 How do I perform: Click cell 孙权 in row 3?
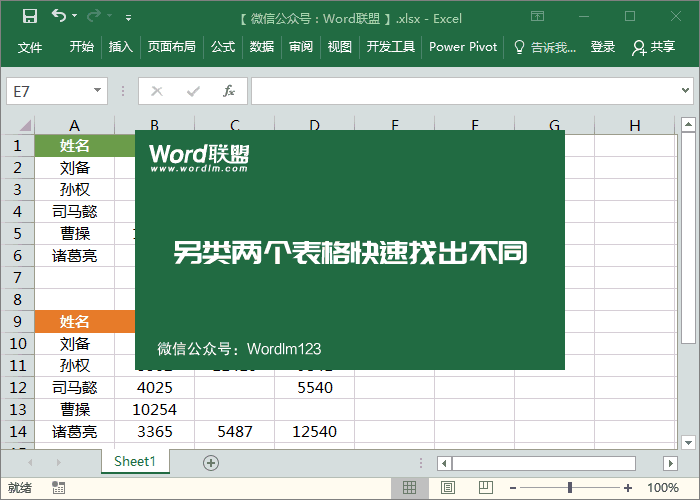75,190
